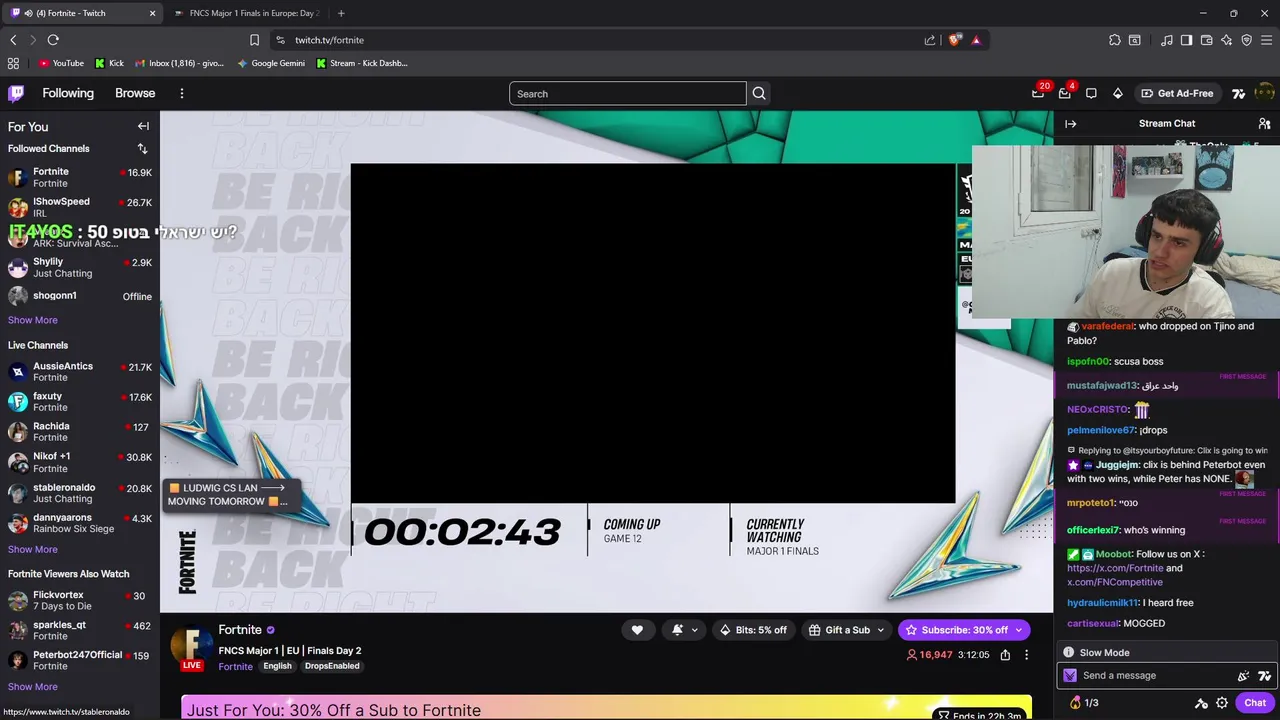Open a new browser tab
The width and height of the screenshot is (1280, 720).
tap(341, 13)
